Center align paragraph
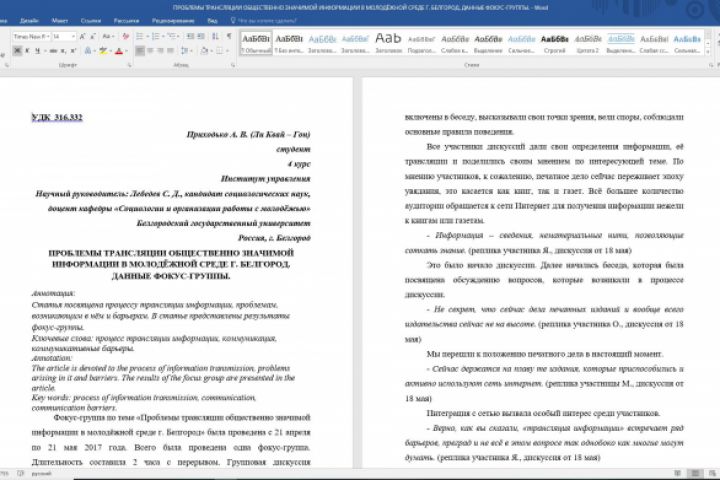 [x=150, y=51]
